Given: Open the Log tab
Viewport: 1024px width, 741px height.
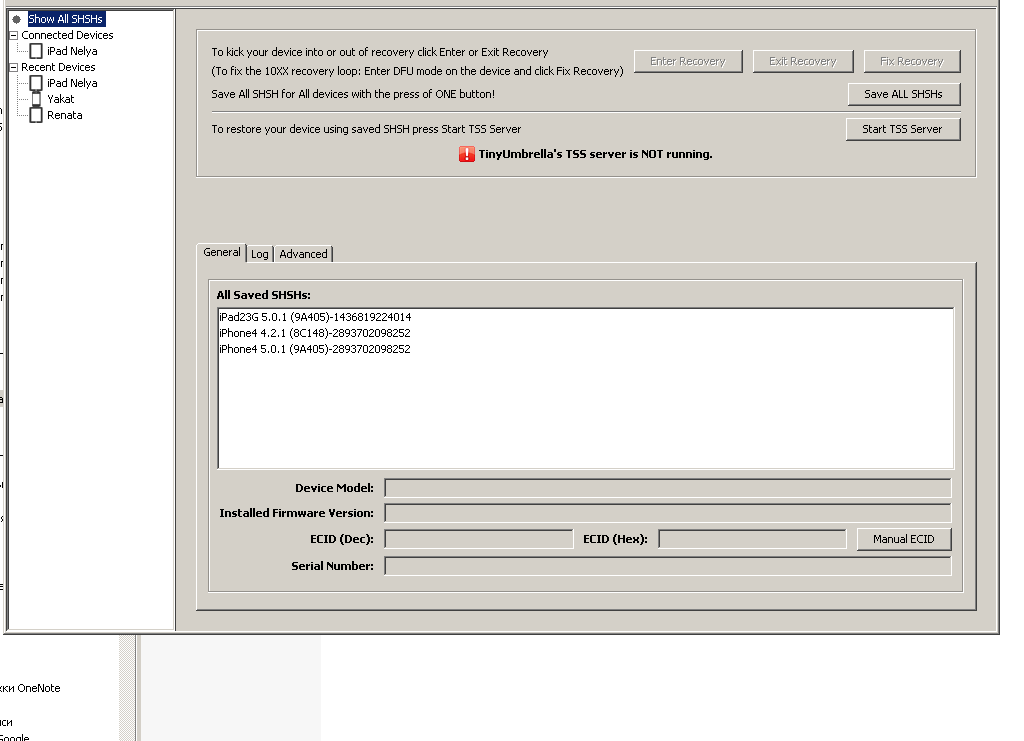Looking at the screenshot, I should 260,254.
